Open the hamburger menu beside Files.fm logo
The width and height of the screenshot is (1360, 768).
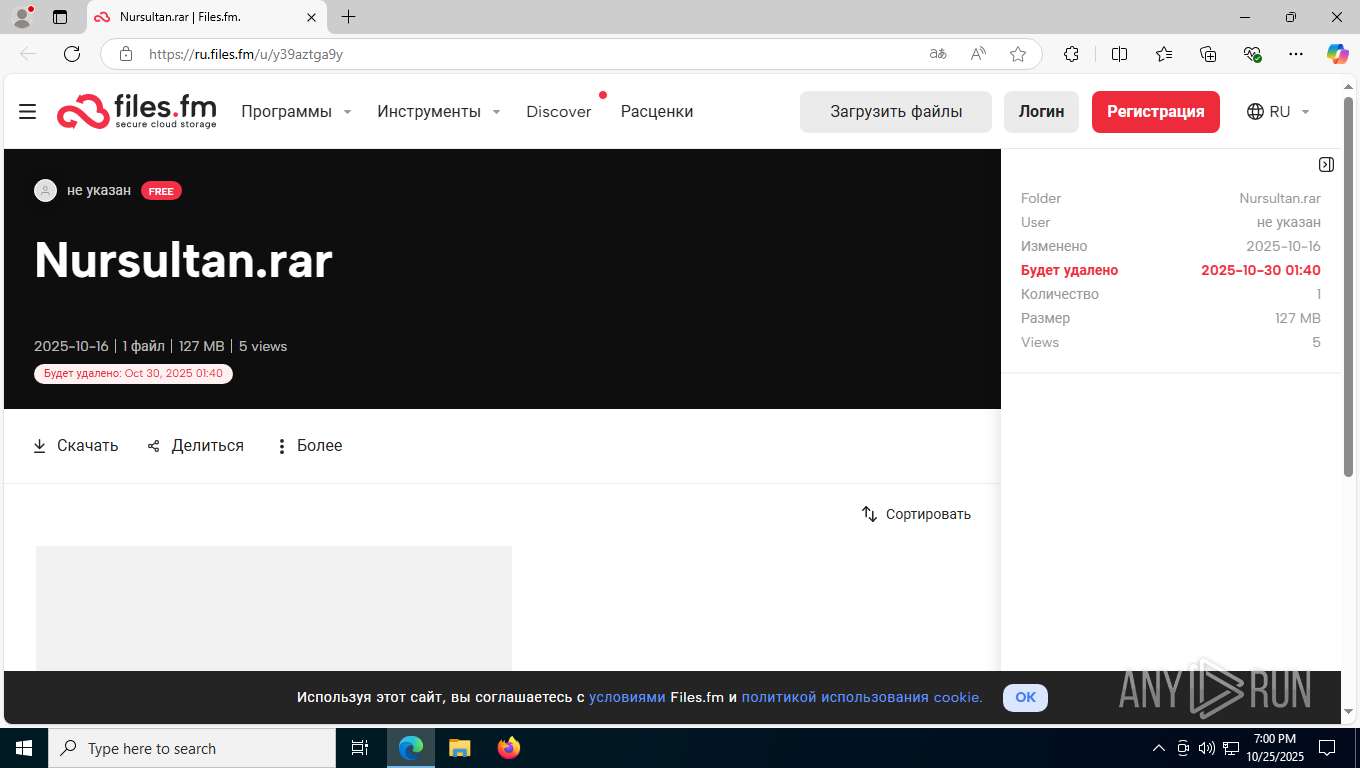pos(28,111)
